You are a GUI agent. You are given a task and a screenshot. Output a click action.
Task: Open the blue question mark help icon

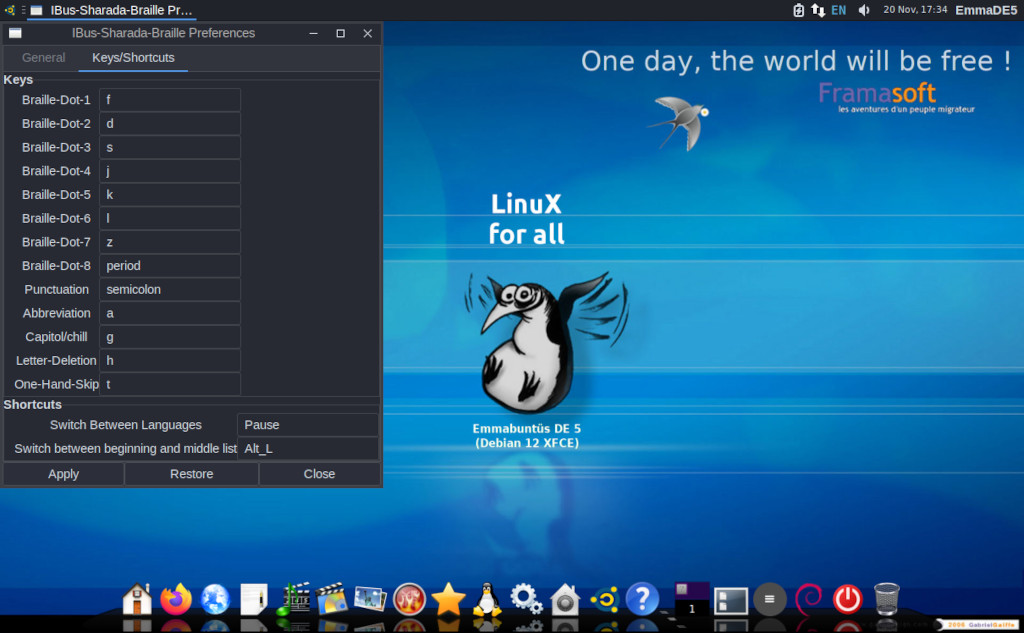click(643, 599)
